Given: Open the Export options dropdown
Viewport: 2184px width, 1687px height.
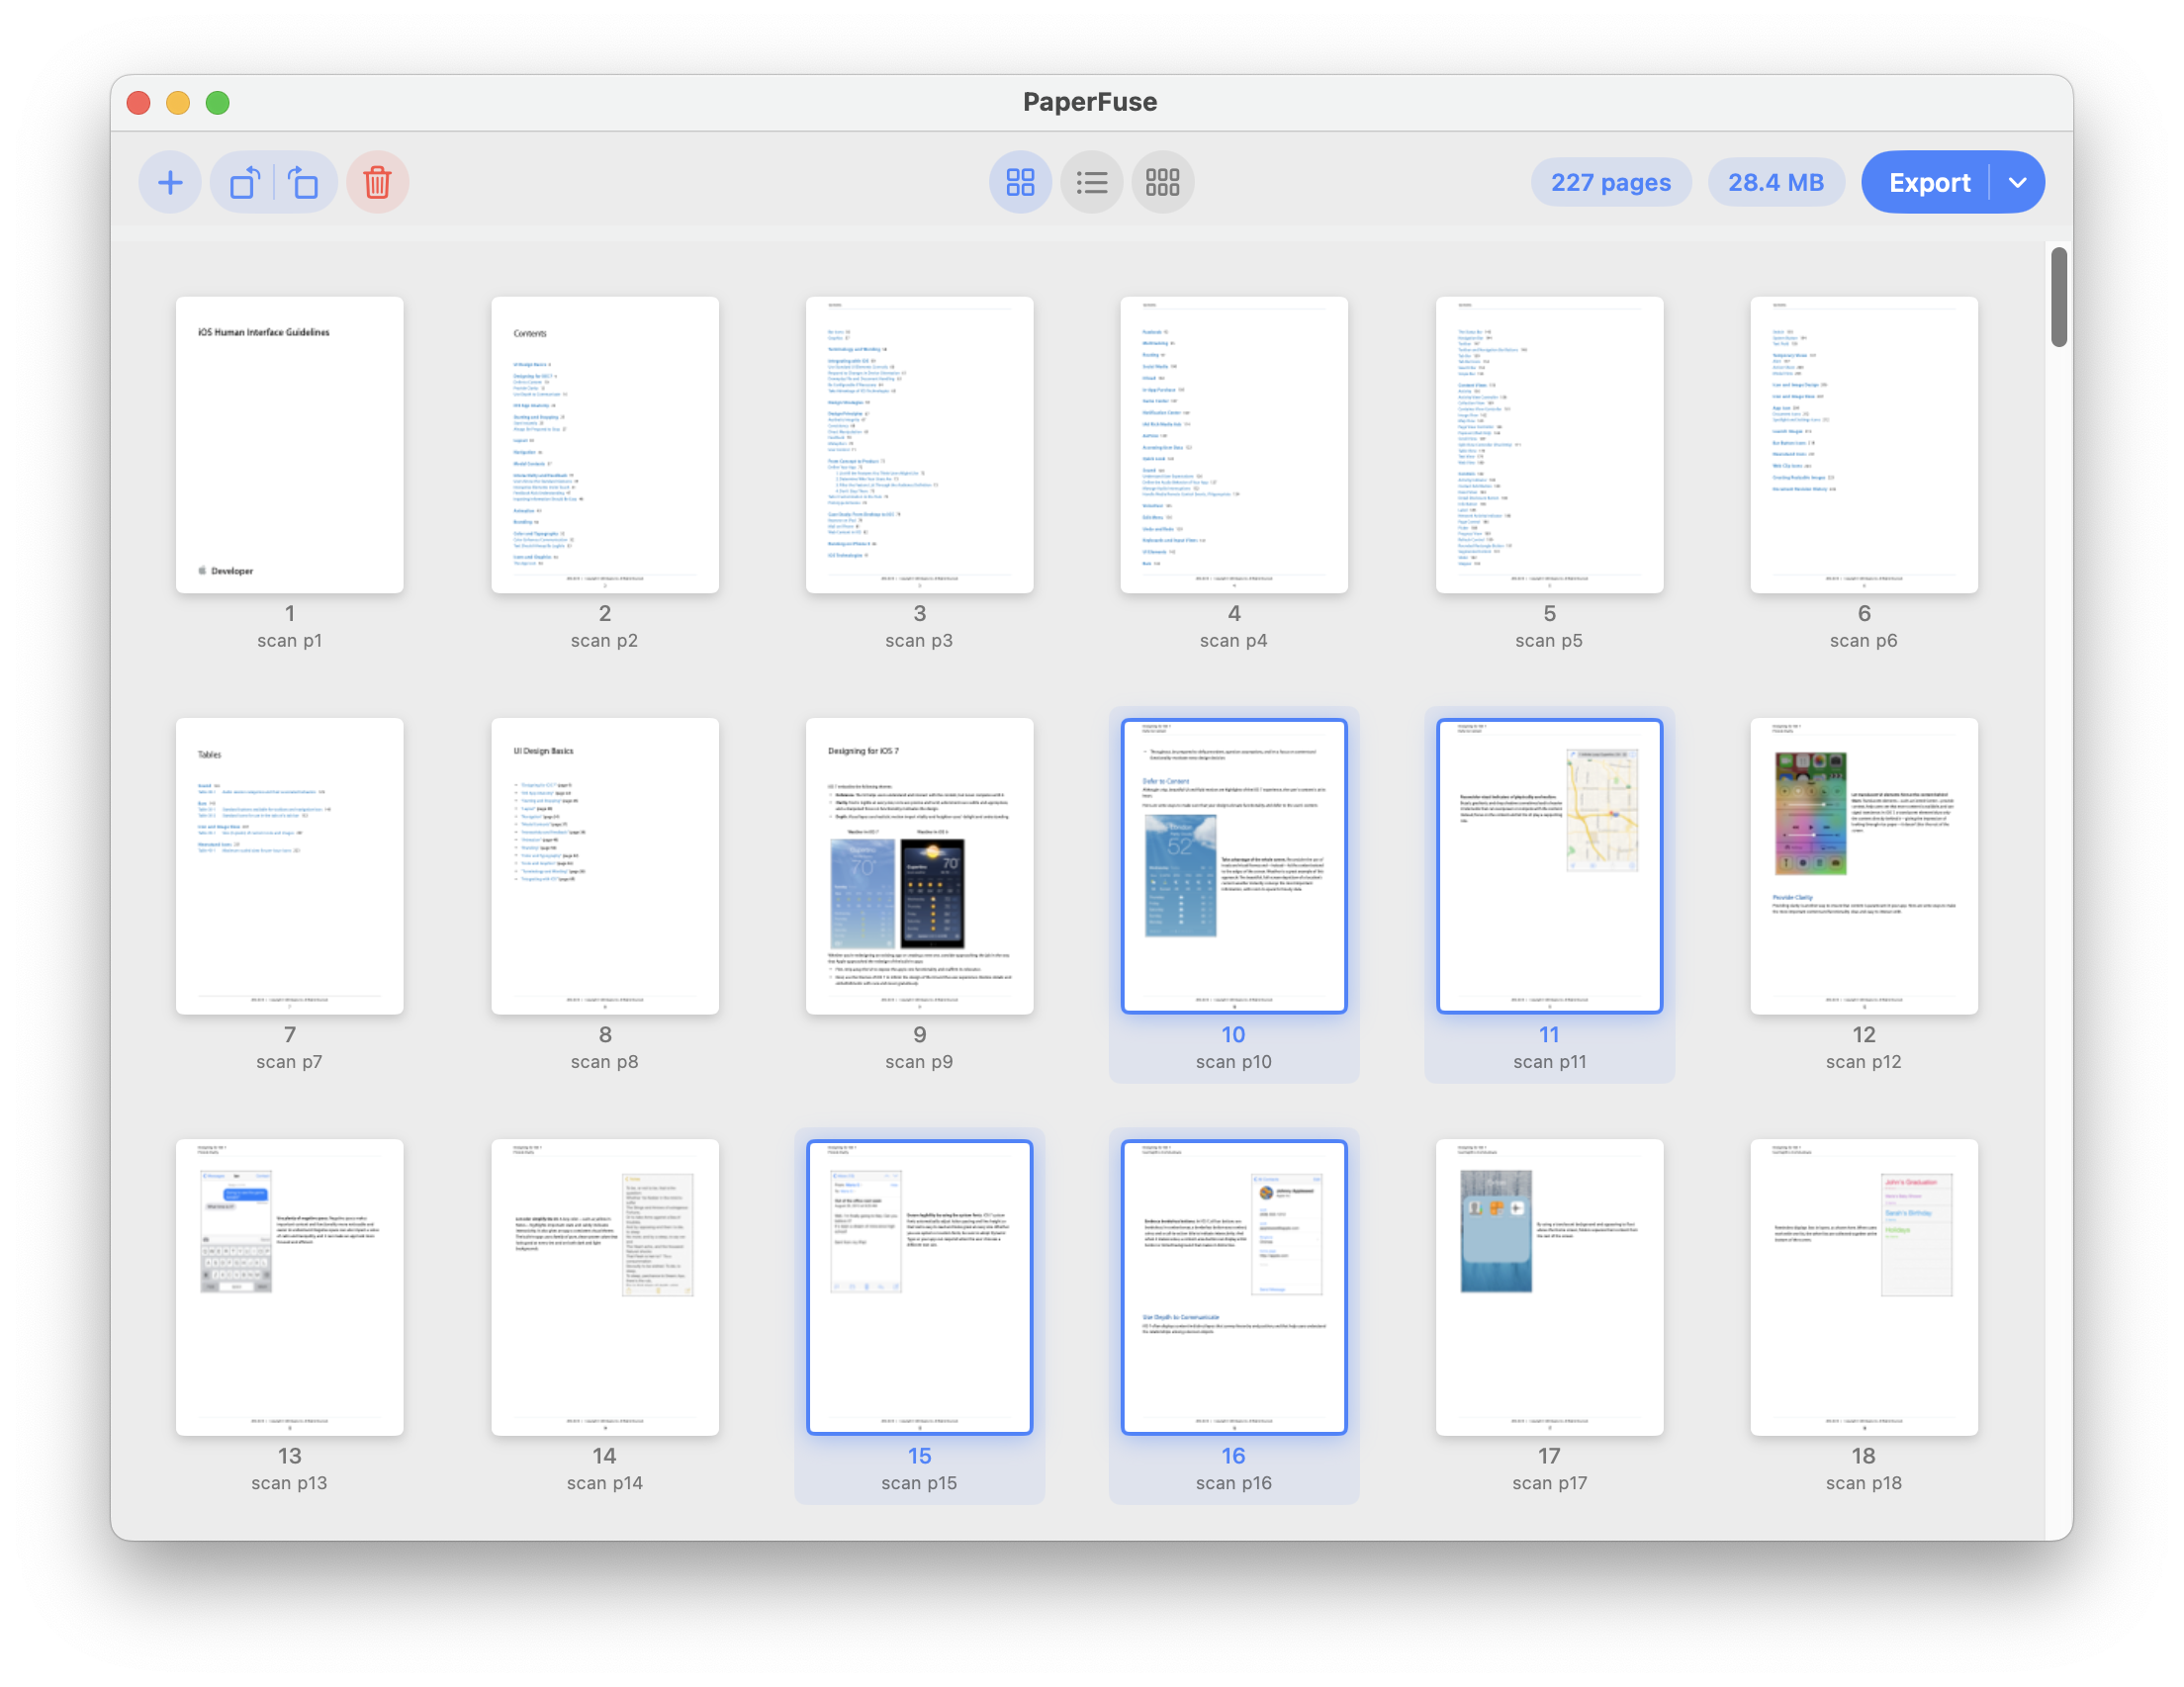Looking at the screenshot, I should tap(2018, 182).
